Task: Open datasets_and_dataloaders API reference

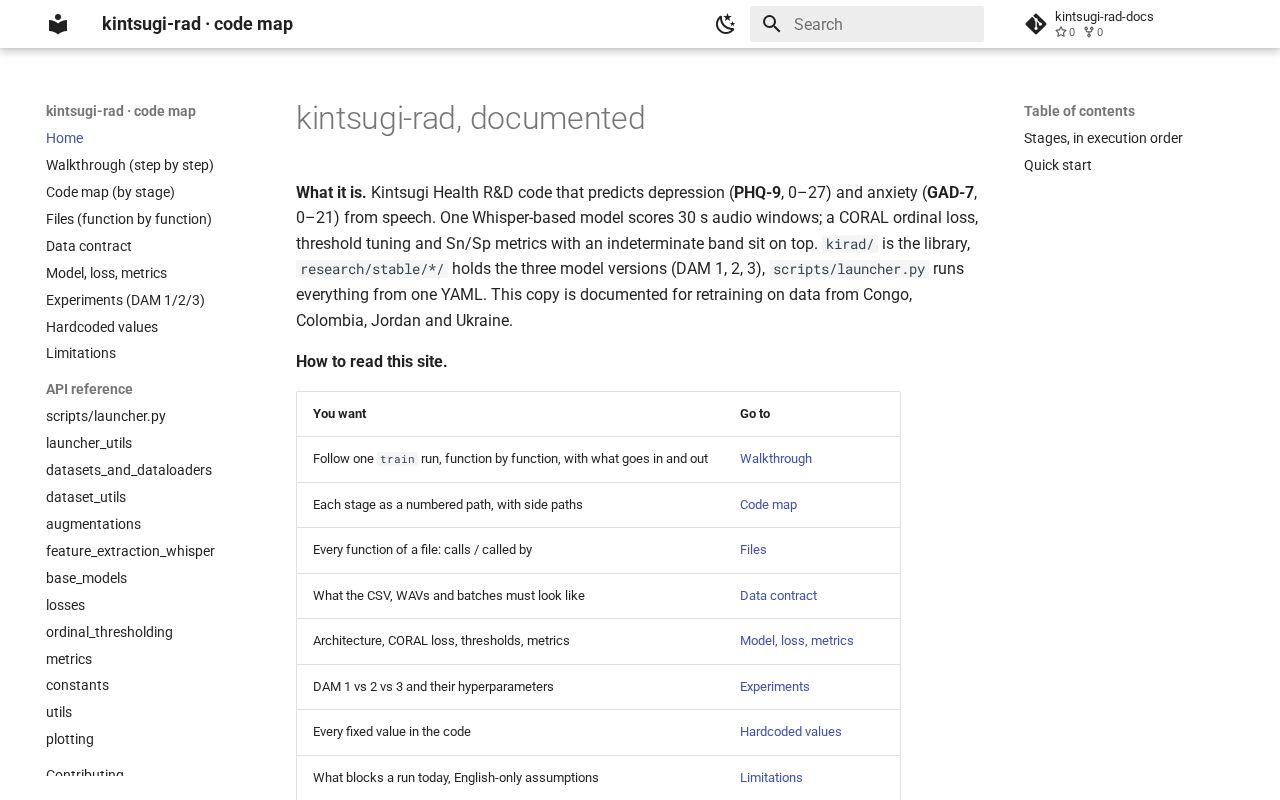Action: click(x=129, y=470)
